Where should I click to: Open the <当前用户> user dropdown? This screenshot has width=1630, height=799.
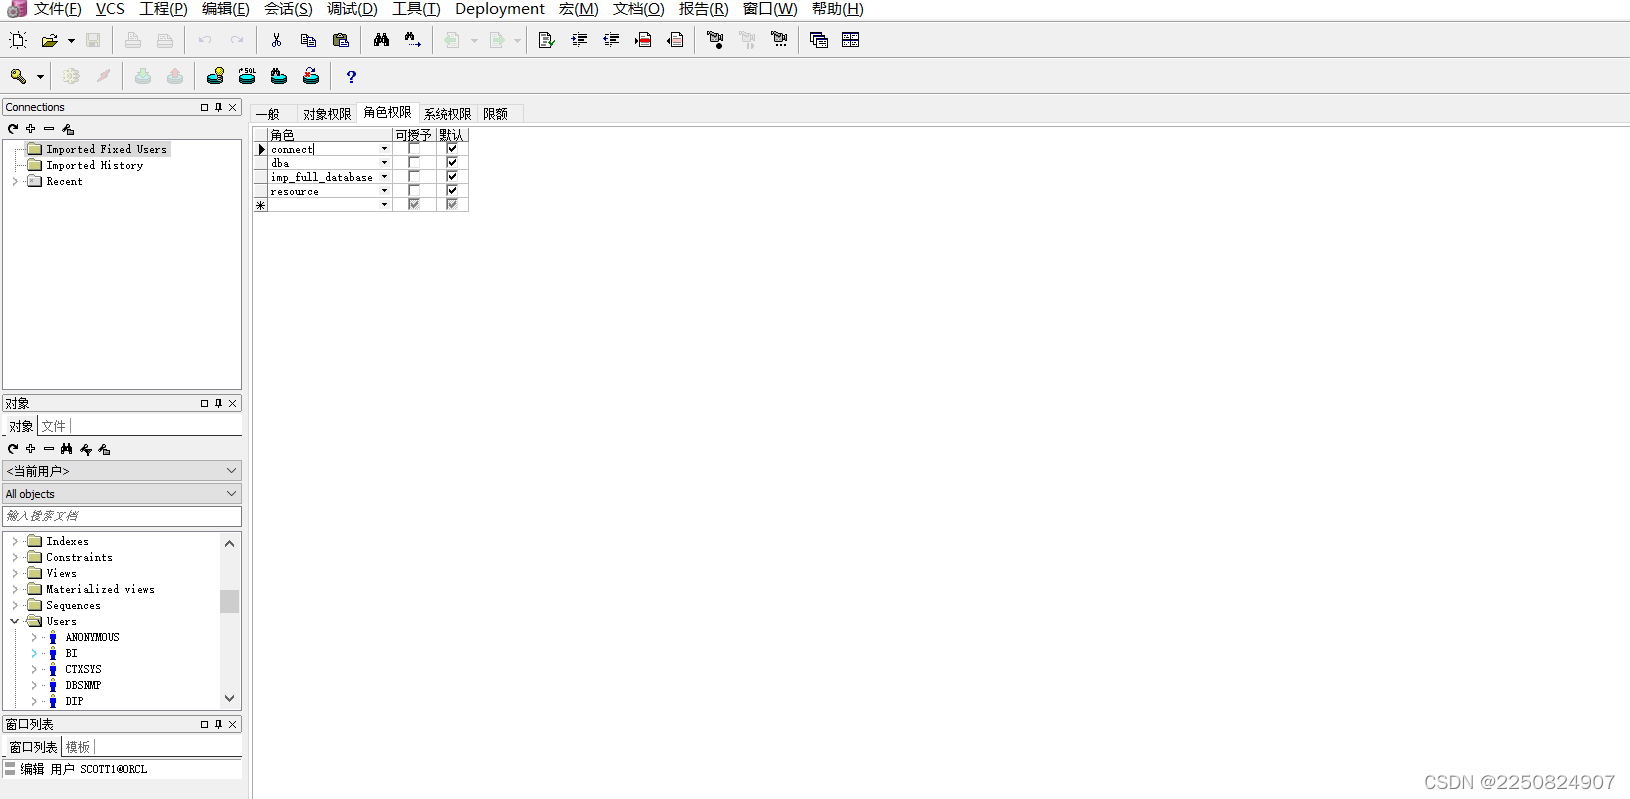tap(231, 471)
